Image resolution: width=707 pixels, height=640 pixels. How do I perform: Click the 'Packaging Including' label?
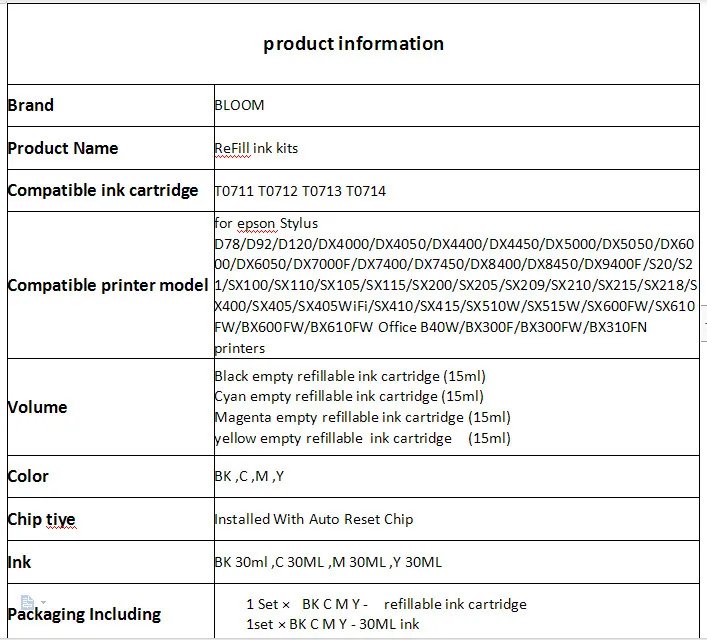(84, 615)
